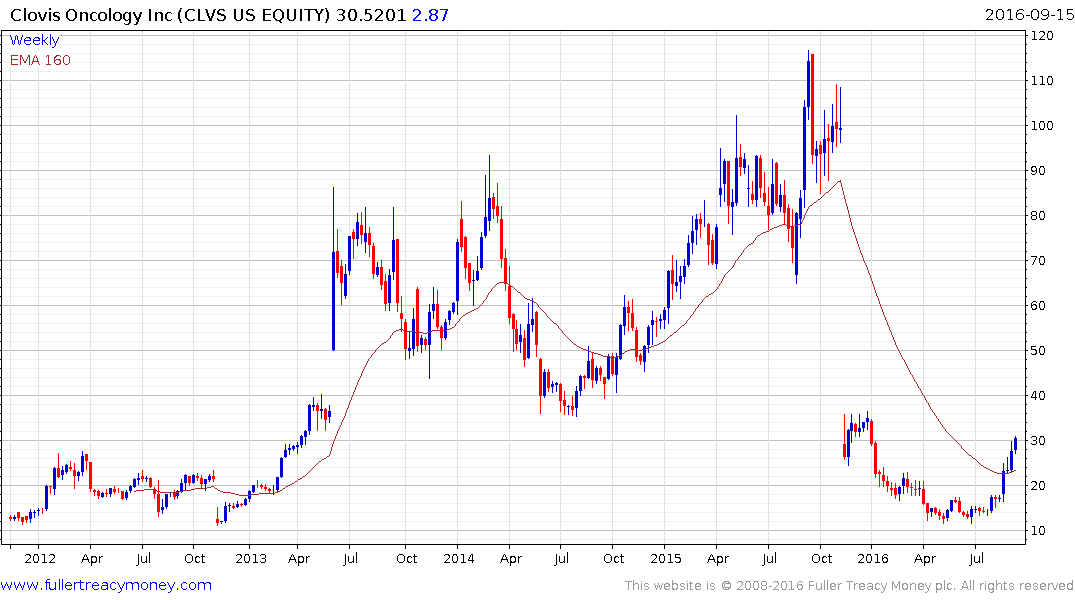Image resolution: width=1075 pixels, height=600 pixels.
Task: Click the 50 price axis label
Action: (1039, 350)
